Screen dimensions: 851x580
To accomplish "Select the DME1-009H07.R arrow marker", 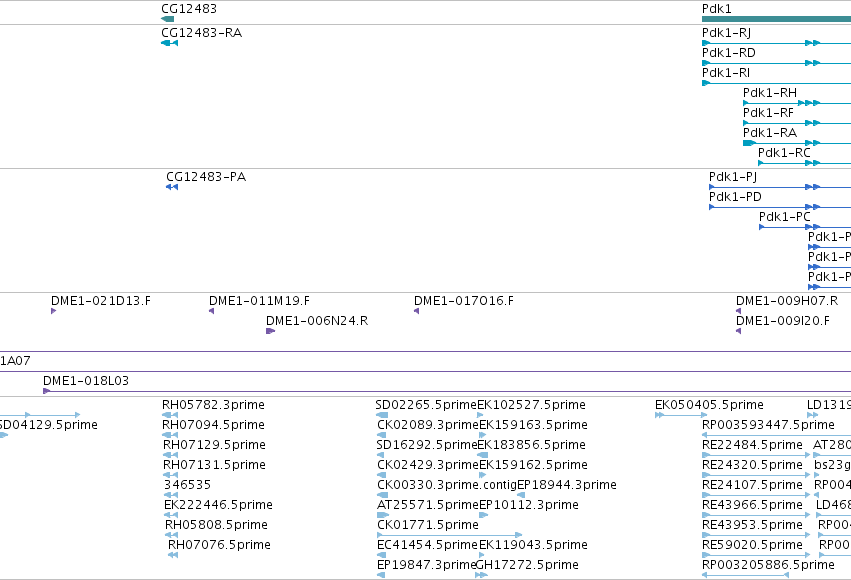I will (739, 311).
